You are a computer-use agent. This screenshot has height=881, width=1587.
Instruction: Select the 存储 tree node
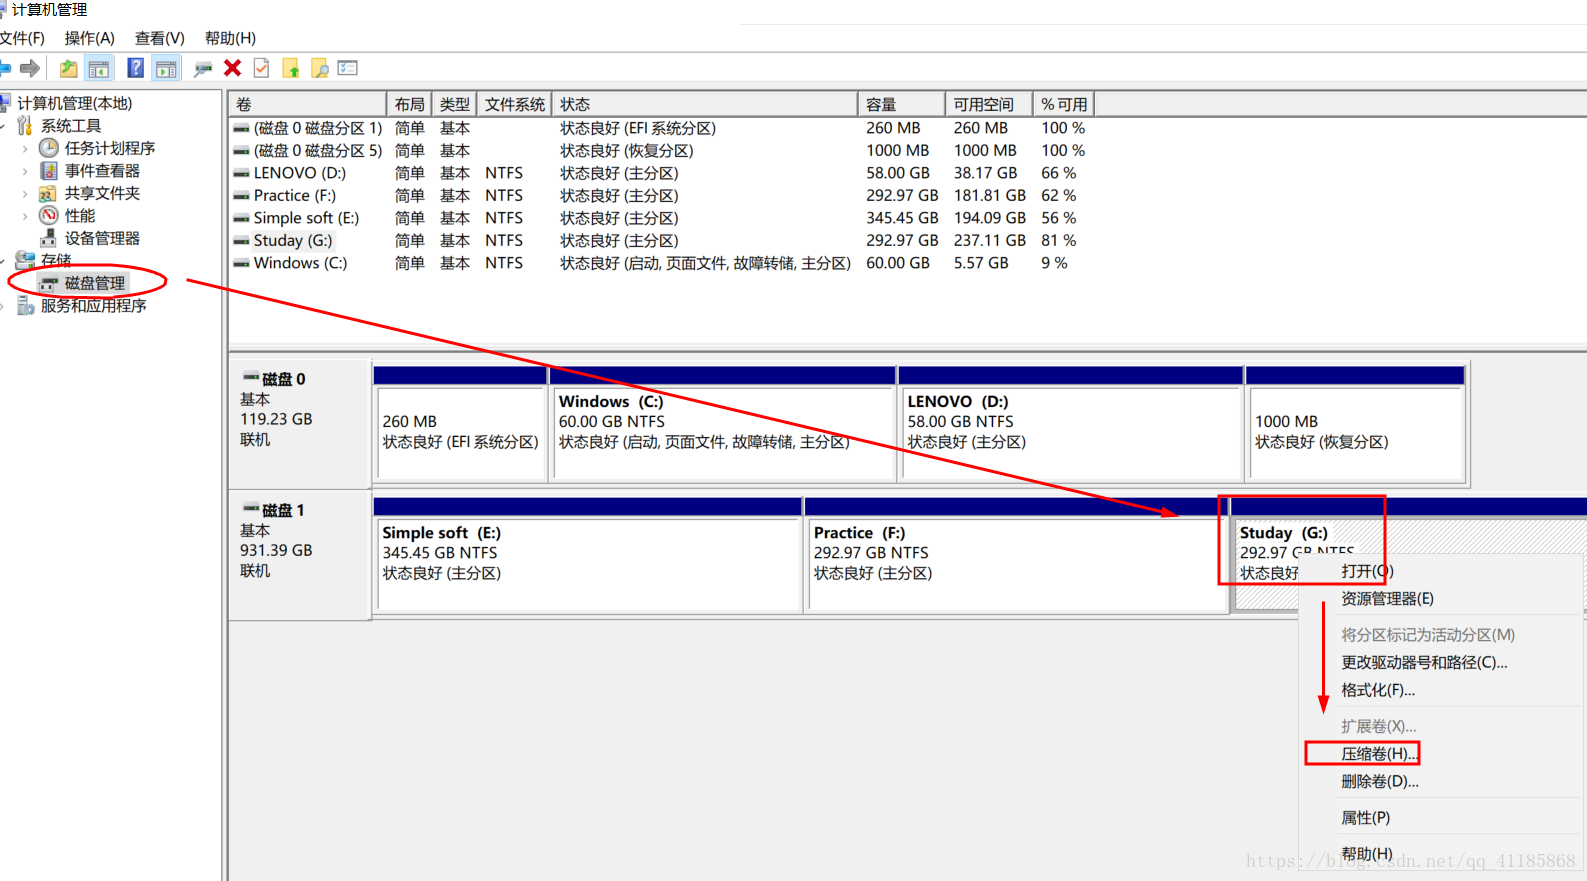56,260
